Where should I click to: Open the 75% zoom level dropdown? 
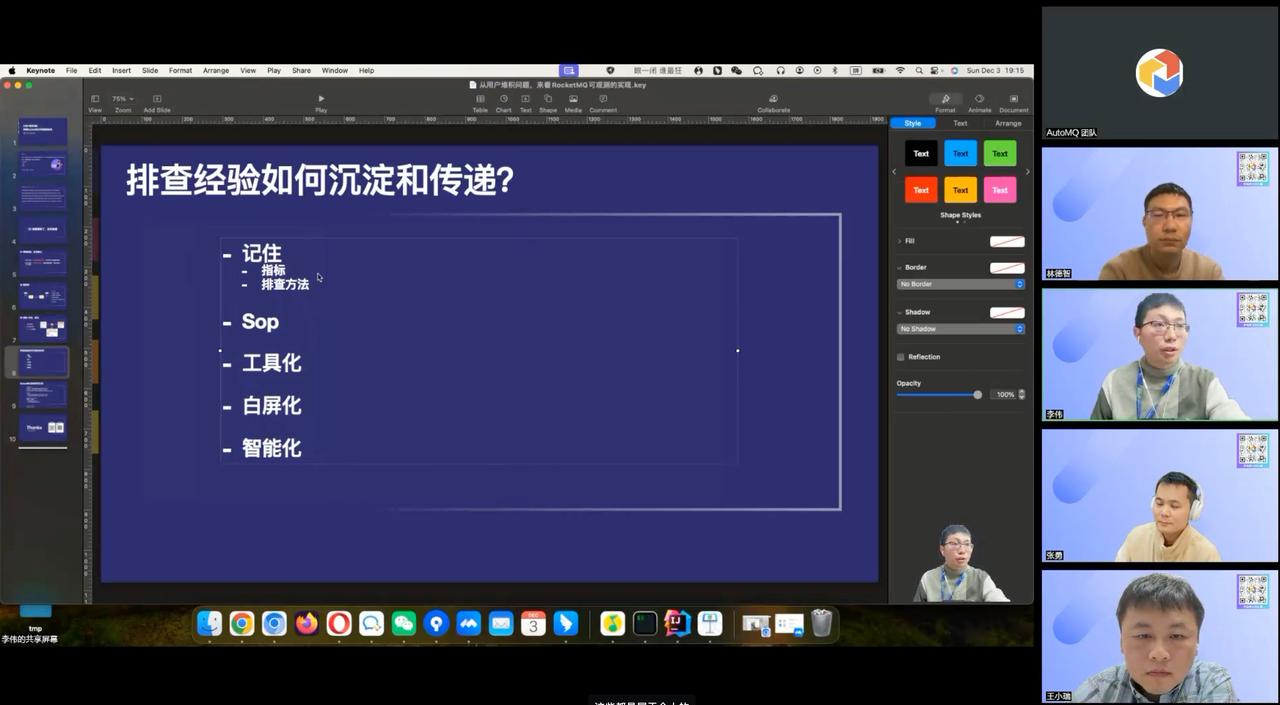pos(122,99)
